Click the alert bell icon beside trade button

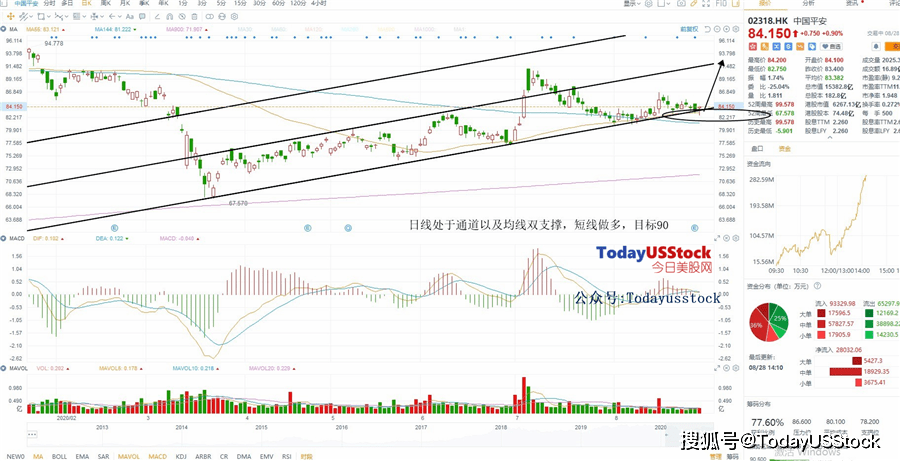pos(876,47)
